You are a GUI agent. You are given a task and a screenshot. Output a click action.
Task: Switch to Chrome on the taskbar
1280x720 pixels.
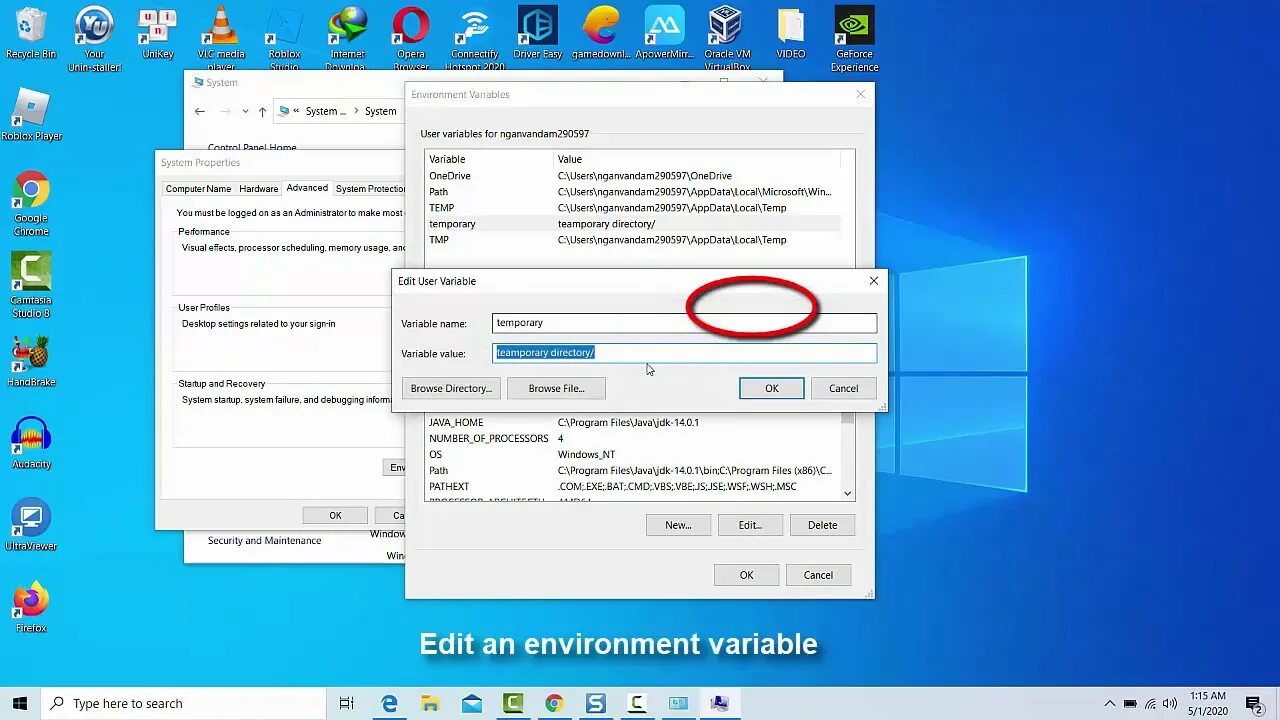pyautogui.click(x=554, y=703)
